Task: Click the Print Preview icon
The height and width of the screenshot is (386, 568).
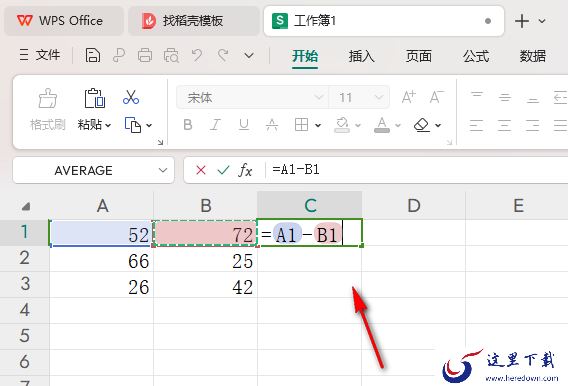Action: coord(171,56)
